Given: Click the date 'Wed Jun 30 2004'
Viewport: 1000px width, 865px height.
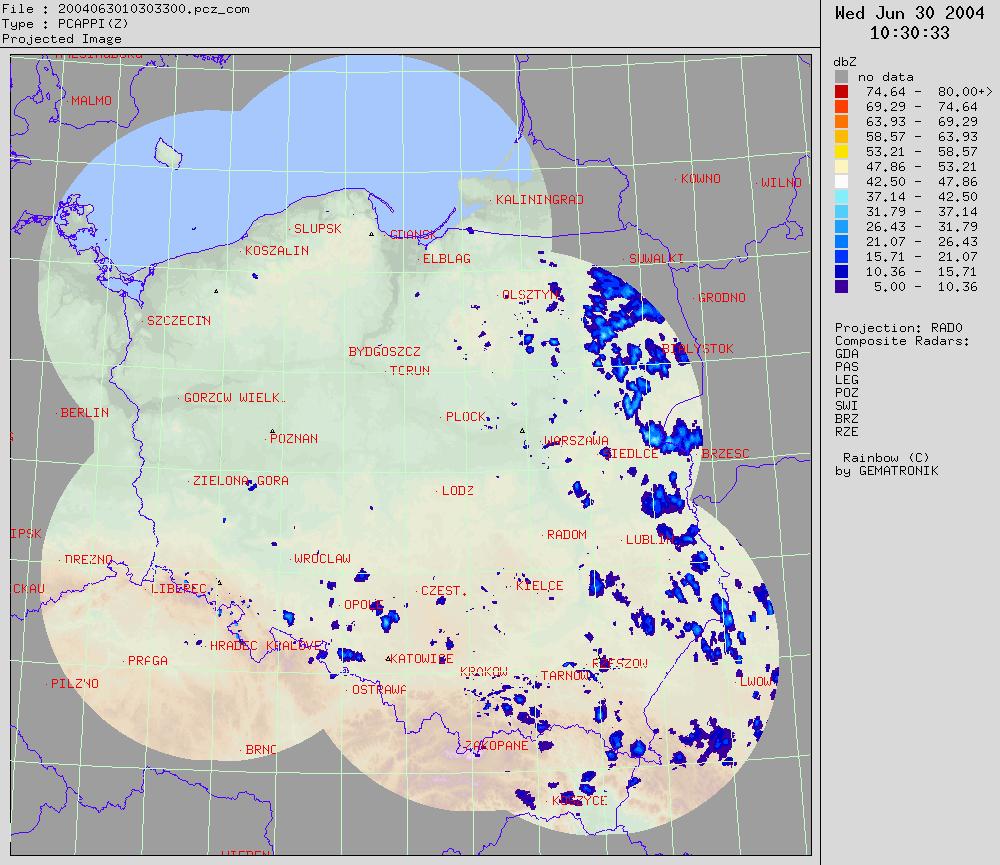Looking at the screenshot, I should tap(909, 13).
